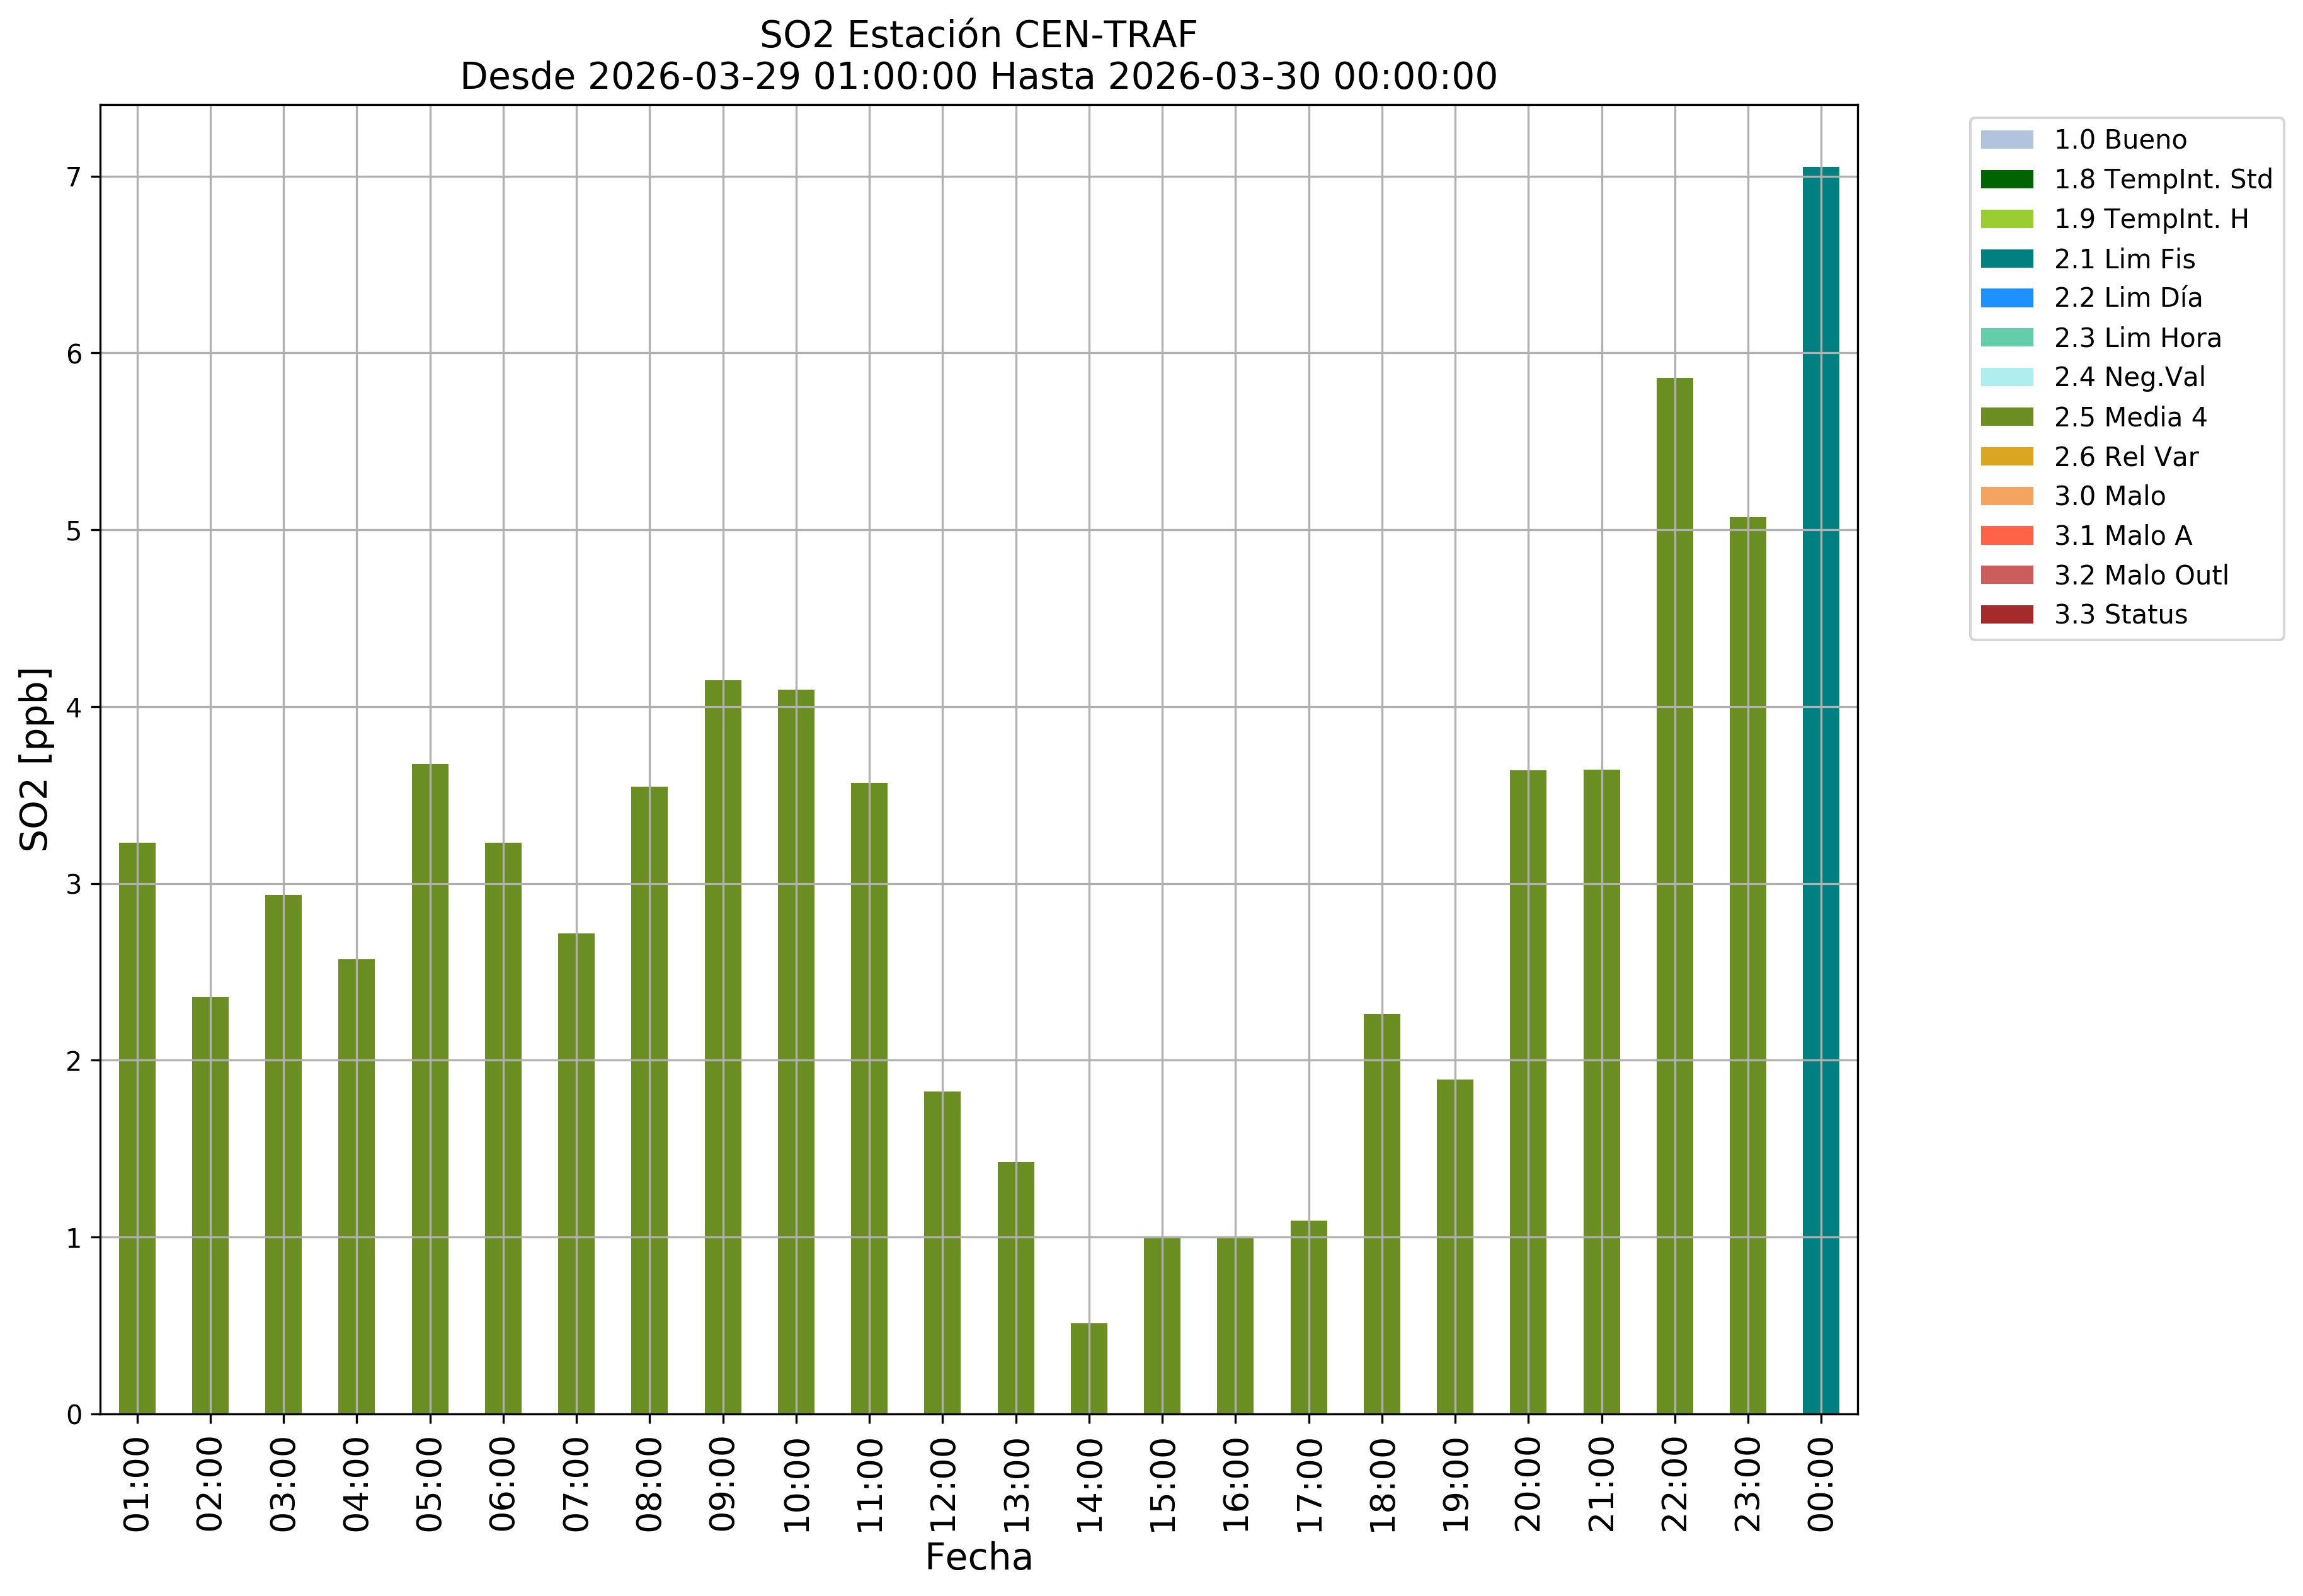This screenshot has height=1596, width=2303.
Task: Click the 3.3 Status dark red swatch
Action: [x=2006, y=615]
